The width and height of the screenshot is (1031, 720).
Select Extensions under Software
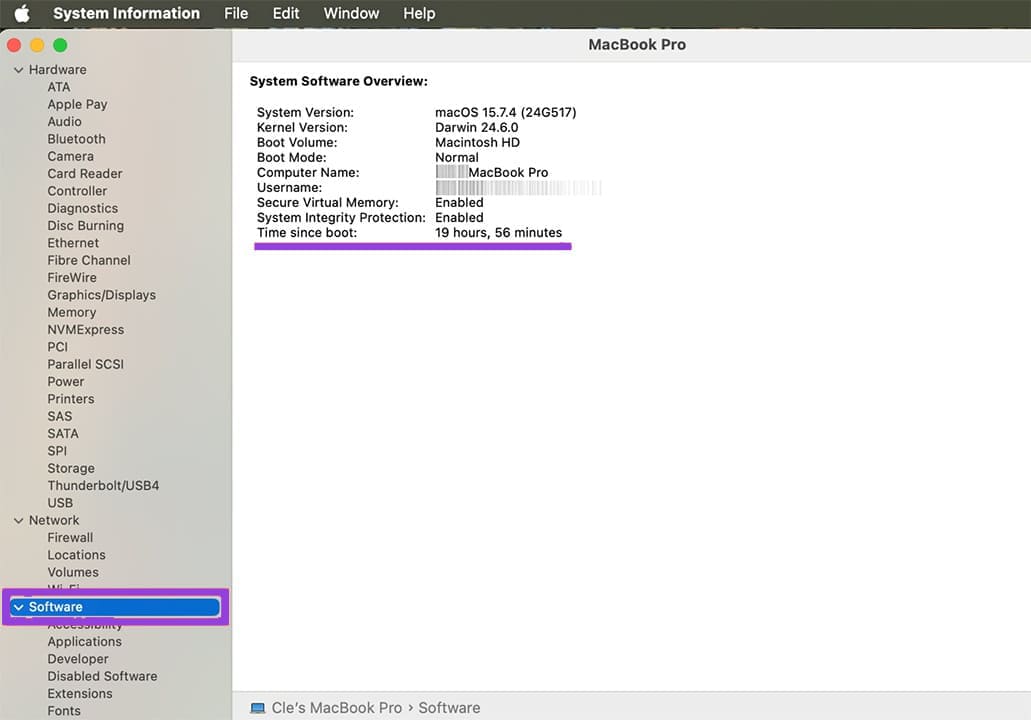pos(80,694)
